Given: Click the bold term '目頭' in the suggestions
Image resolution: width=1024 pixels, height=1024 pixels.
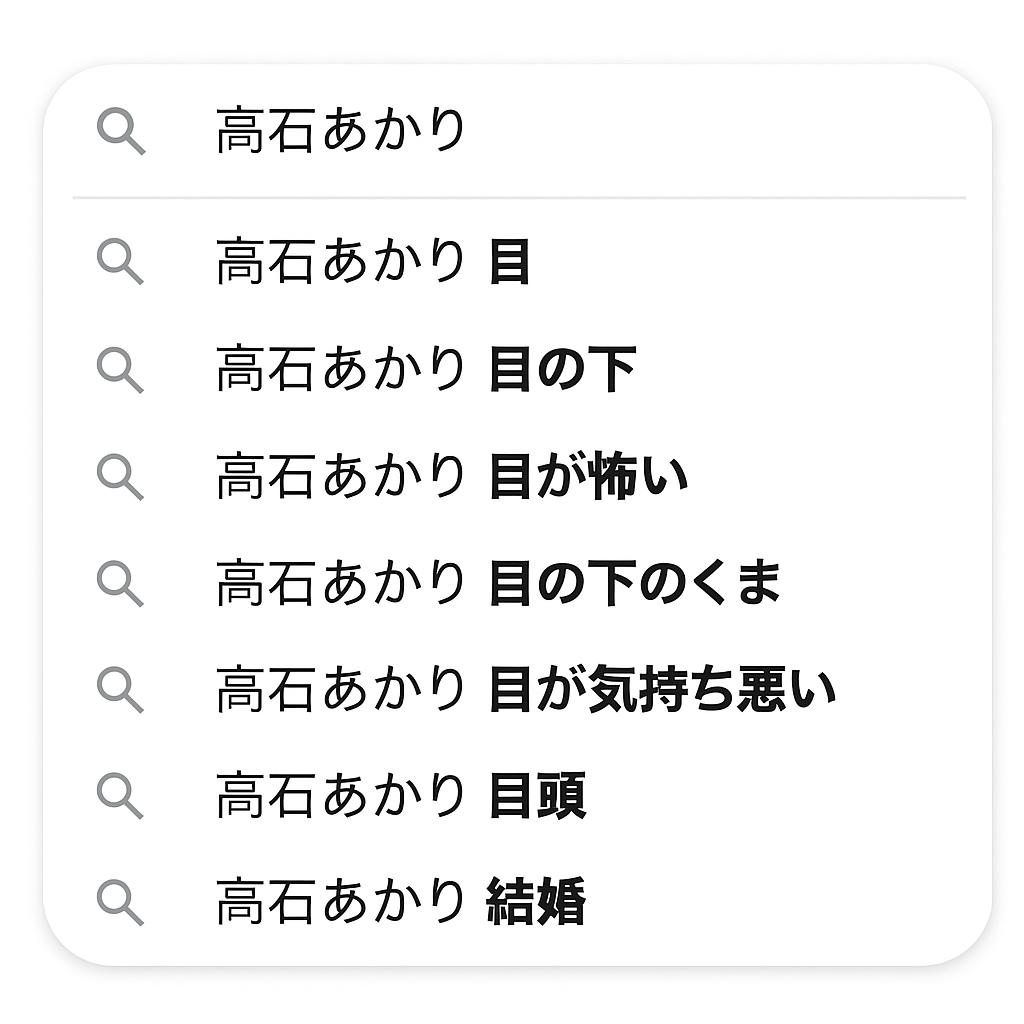Looking at the screenshot, I should 537,797.
